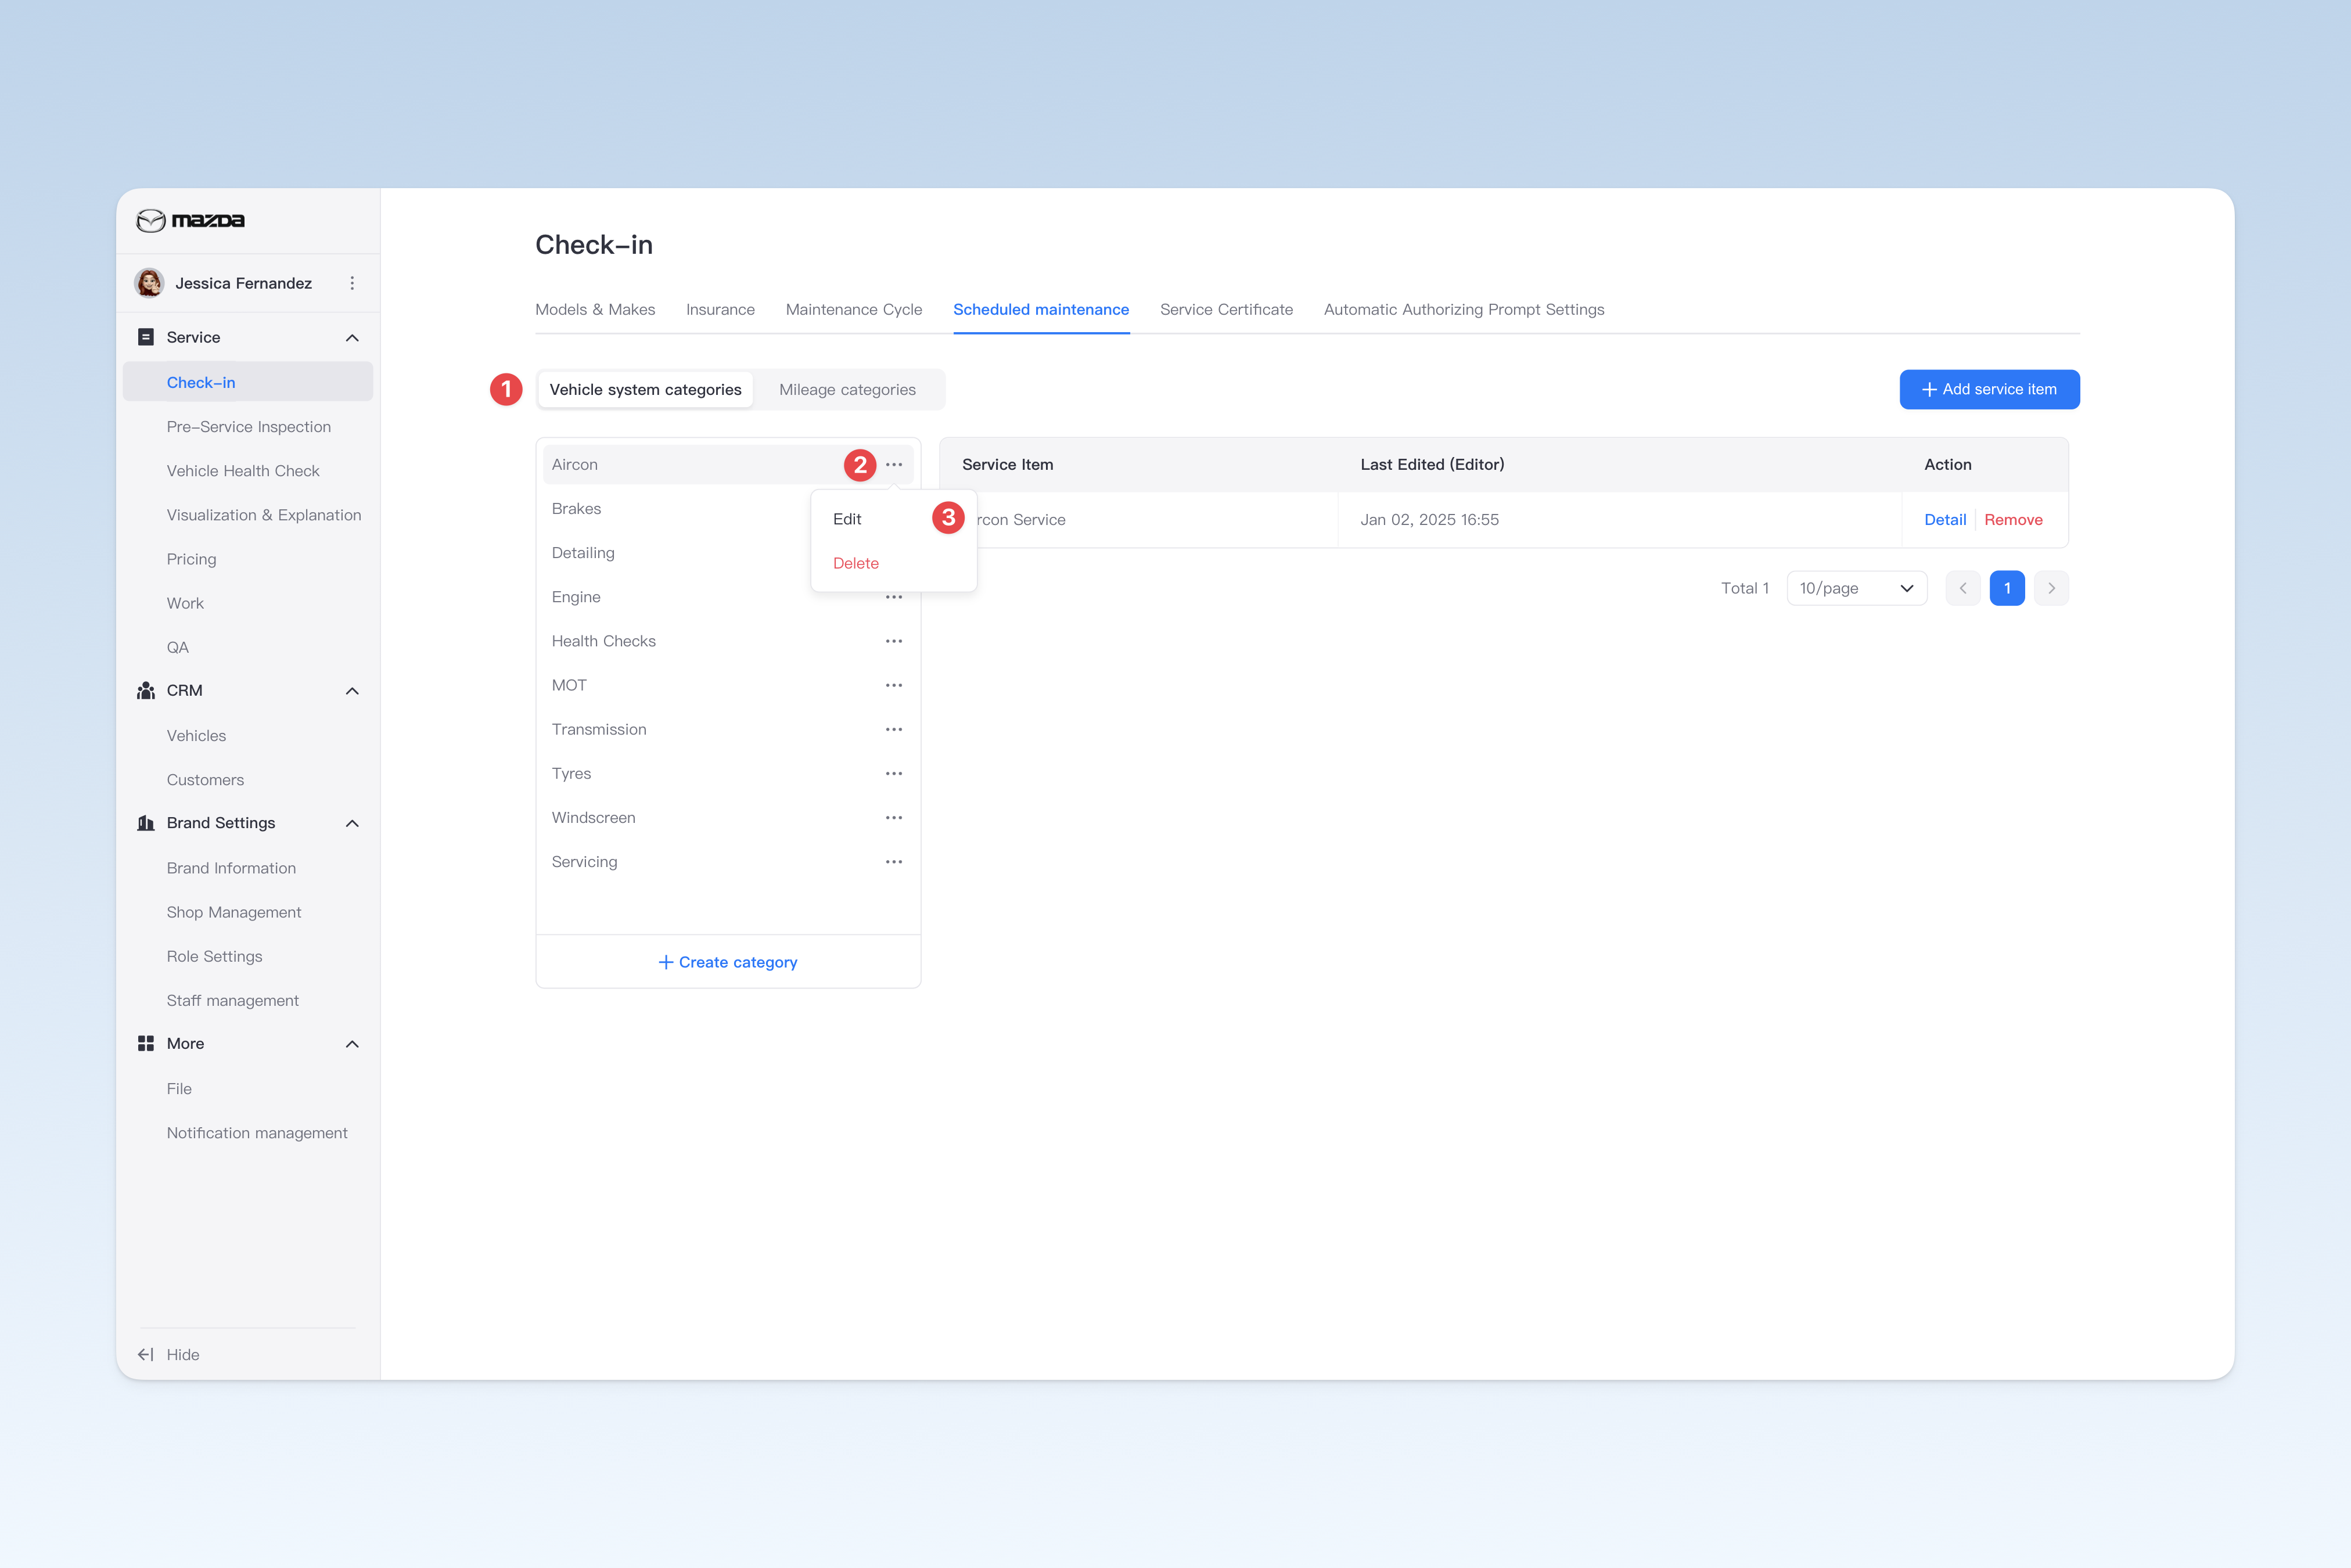Image resolution: width=2351 pixels, height=1568 pixels.
Task: Hide the sidebar
Action: tap(168, 1354)
